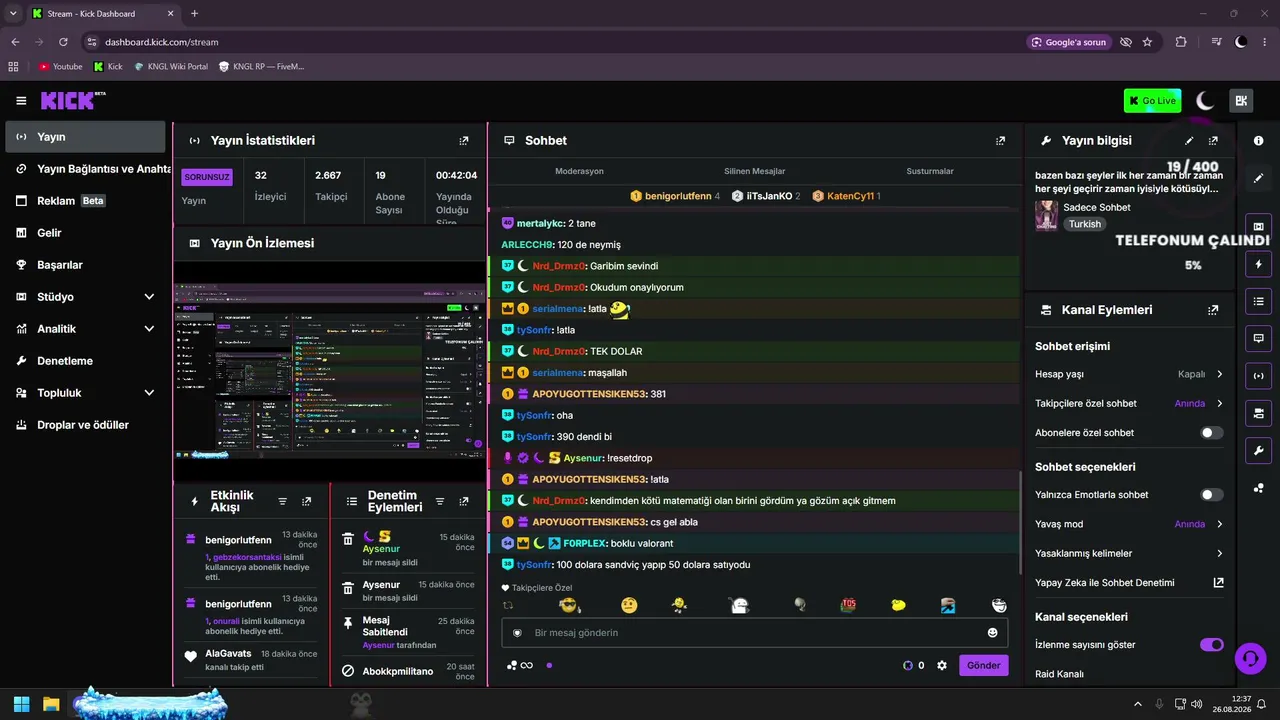Click the header icon right of the moon
Viewport: 1280px width, 720px height.
1241,100
